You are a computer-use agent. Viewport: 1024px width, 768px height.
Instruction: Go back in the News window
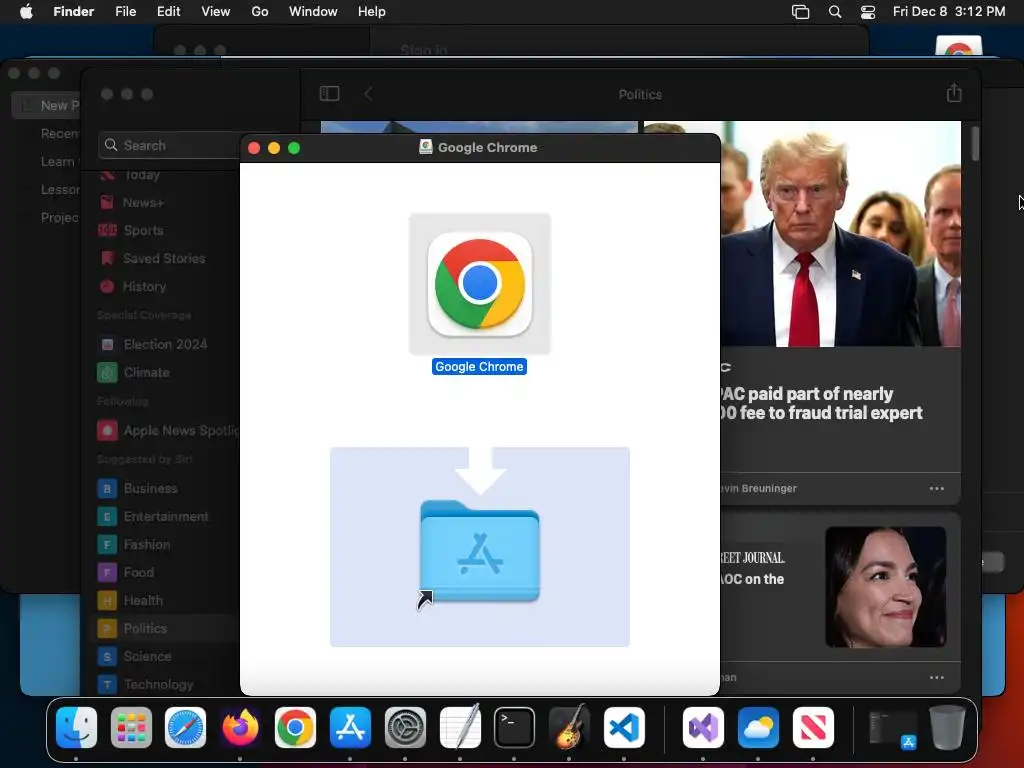tap(368, 94)
